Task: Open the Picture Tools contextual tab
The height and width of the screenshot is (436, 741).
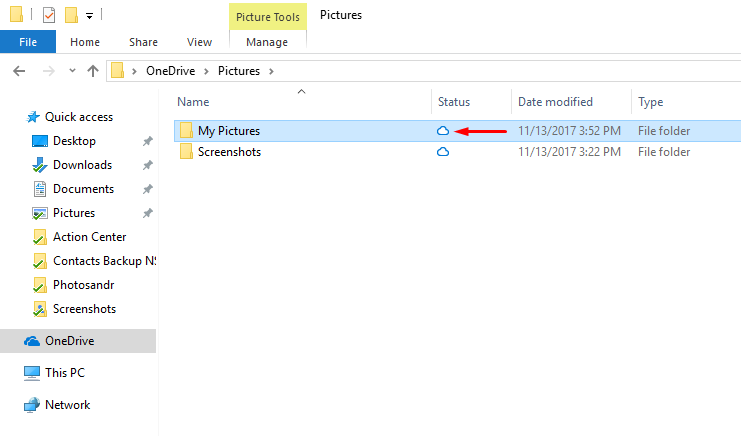Action: coord(268,17)
